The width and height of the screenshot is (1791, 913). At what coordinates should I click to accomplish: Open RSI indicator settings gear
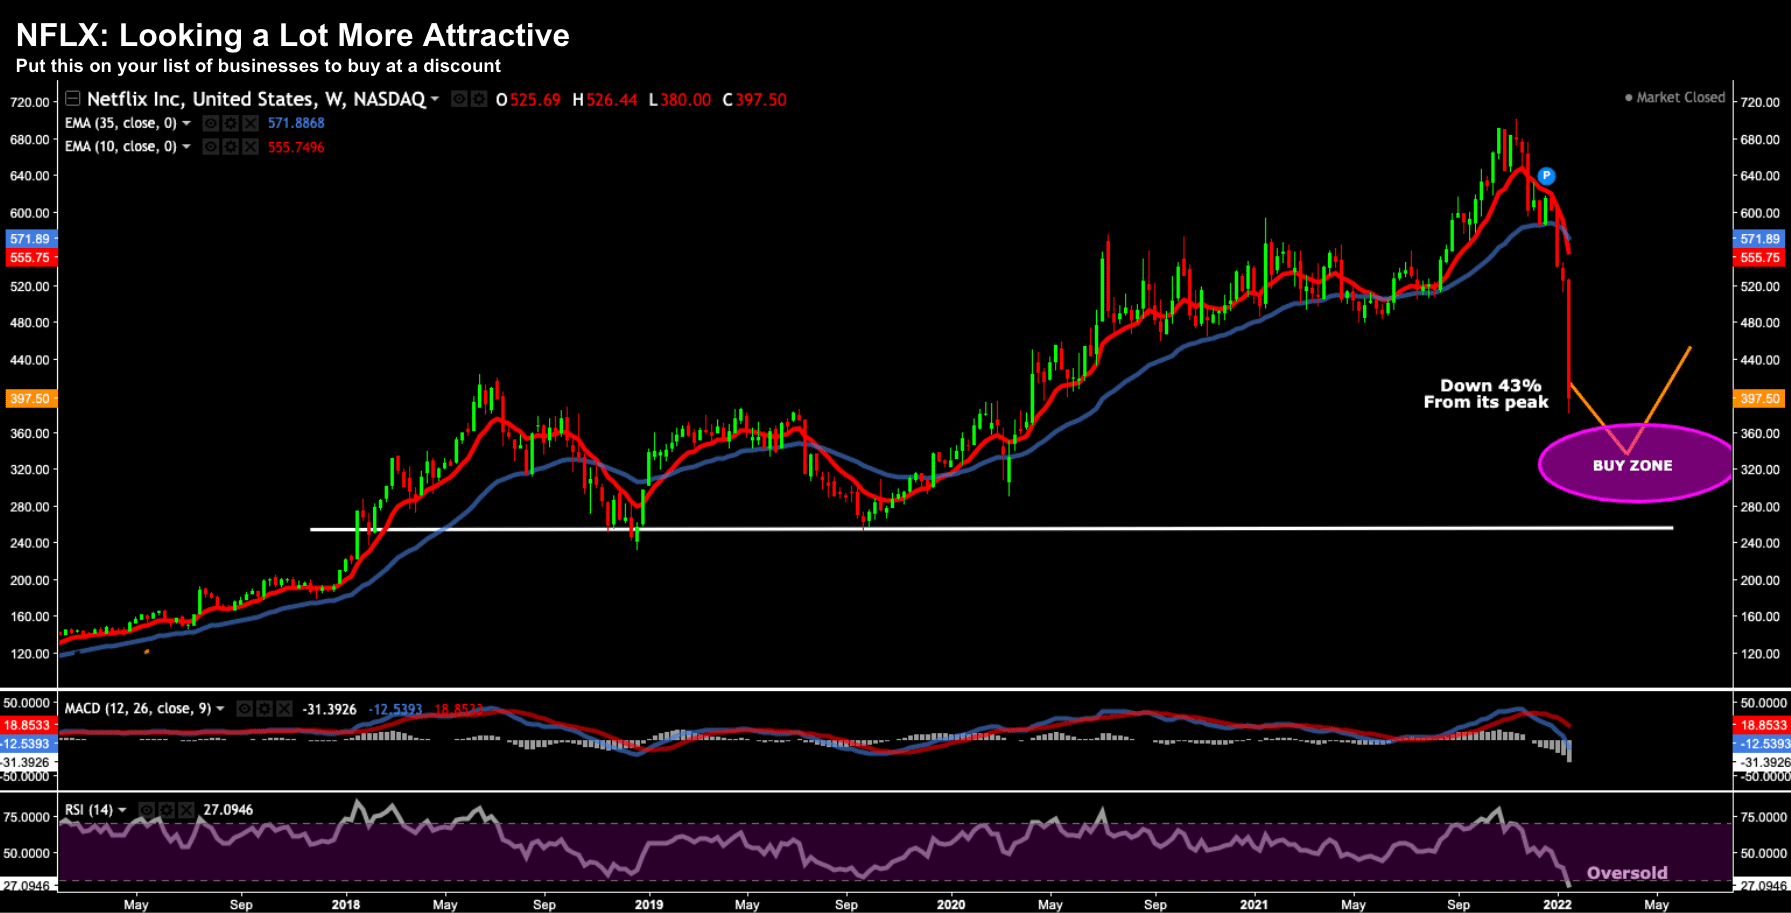(166, 810)
